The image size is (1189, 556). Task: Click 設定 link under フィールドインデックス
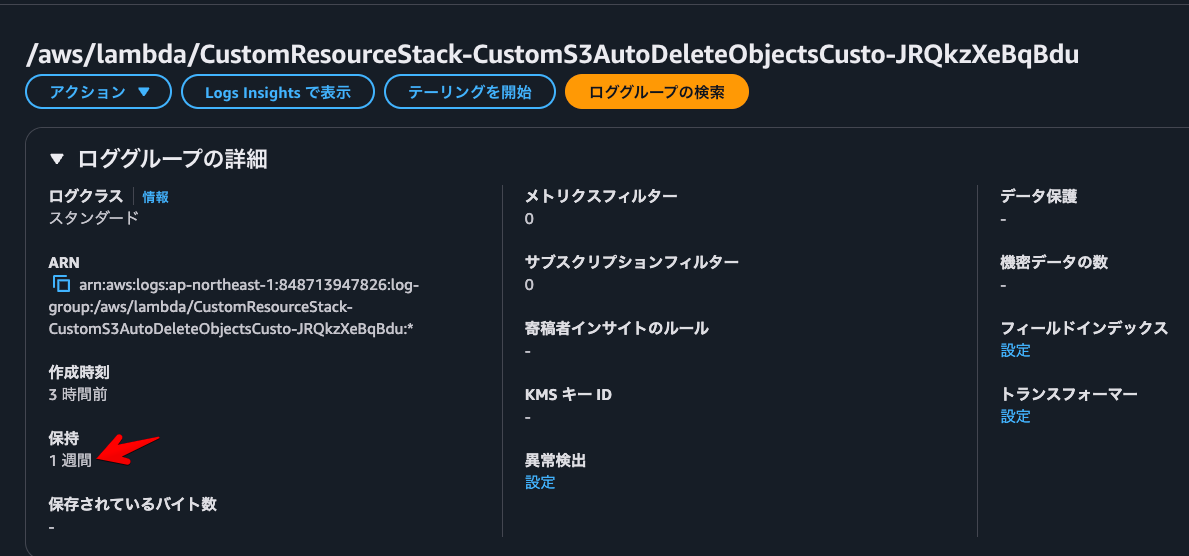coord(1015,350)
